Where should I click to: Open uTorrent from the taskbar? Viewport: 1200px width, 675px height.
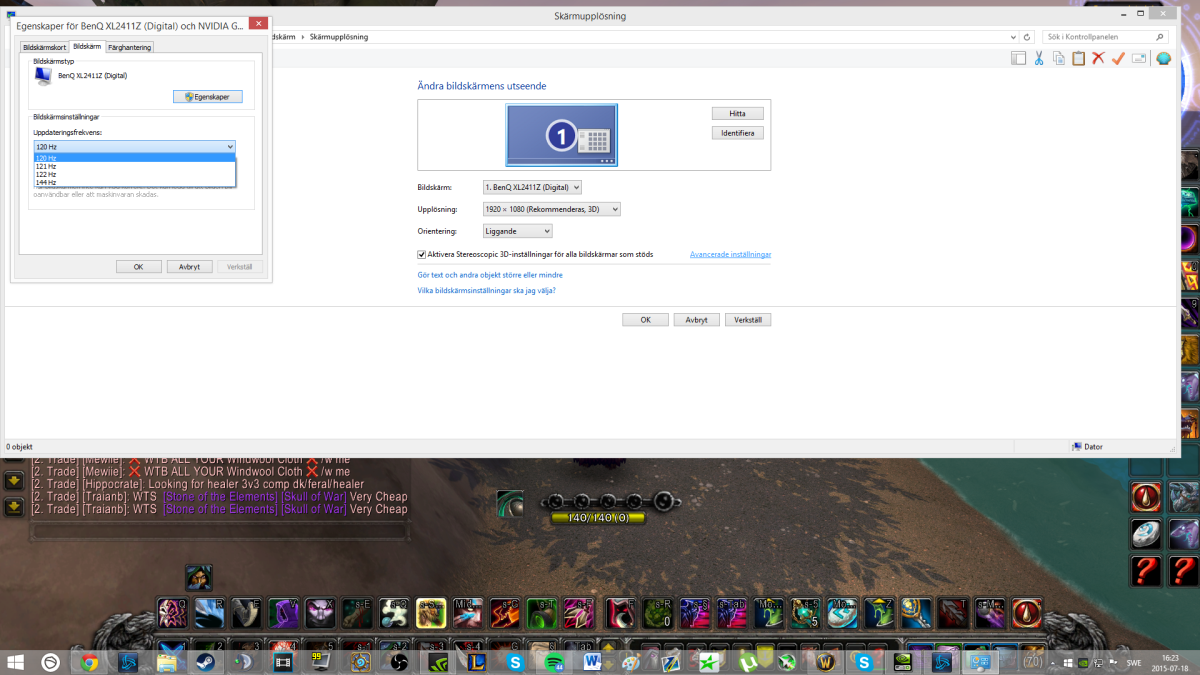(x=748, y=662)
